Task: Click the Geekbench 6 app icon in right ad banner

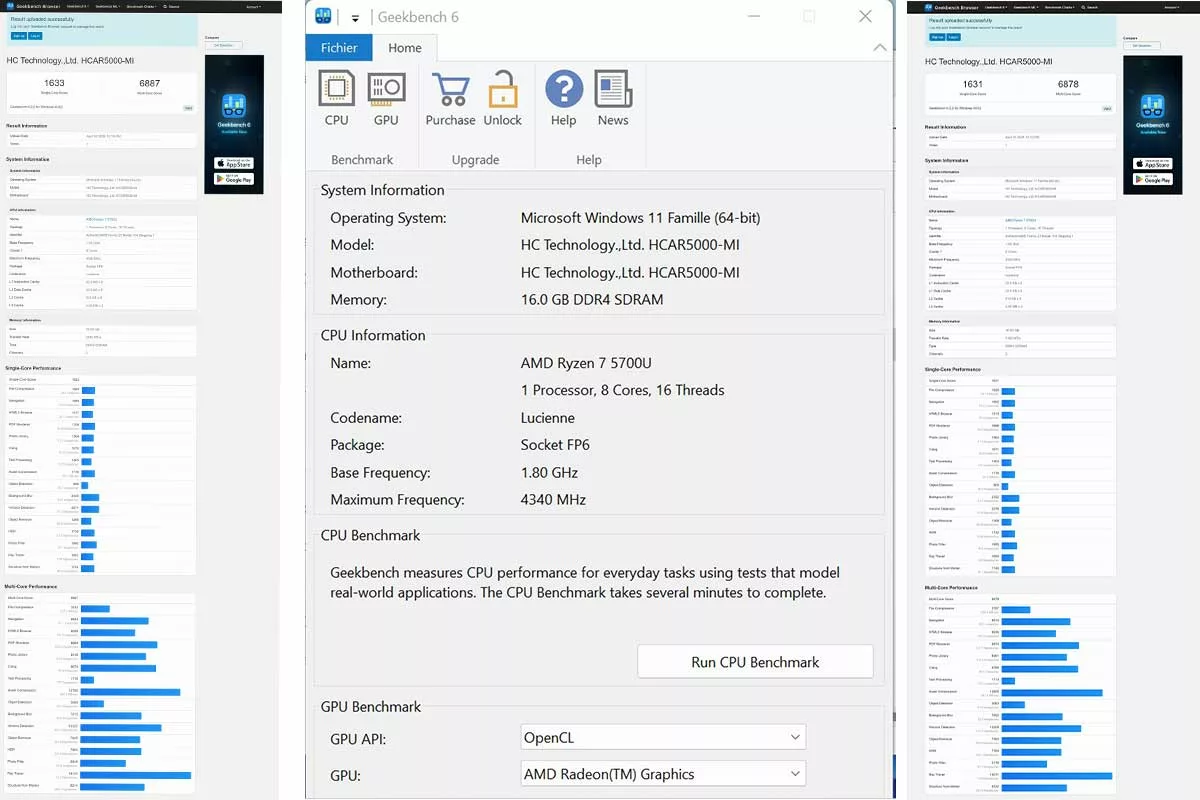Action: [x=1152, y=107]
